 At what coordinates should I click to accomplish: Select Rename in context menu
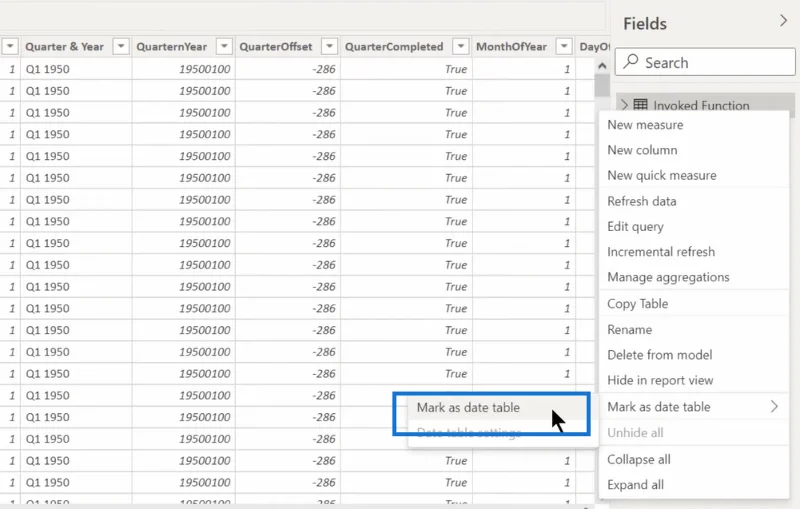point(694,329)
